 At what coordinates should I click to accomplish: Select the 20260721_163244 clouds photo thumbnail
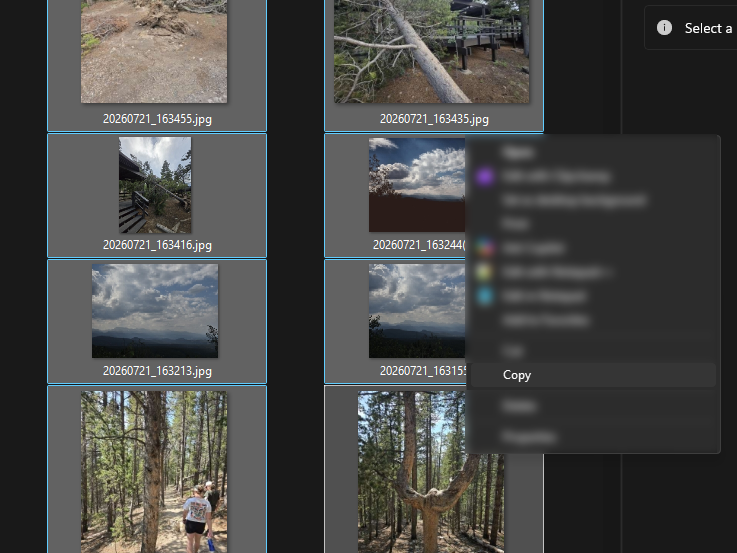pyautogui.click(x=417, y=185)
